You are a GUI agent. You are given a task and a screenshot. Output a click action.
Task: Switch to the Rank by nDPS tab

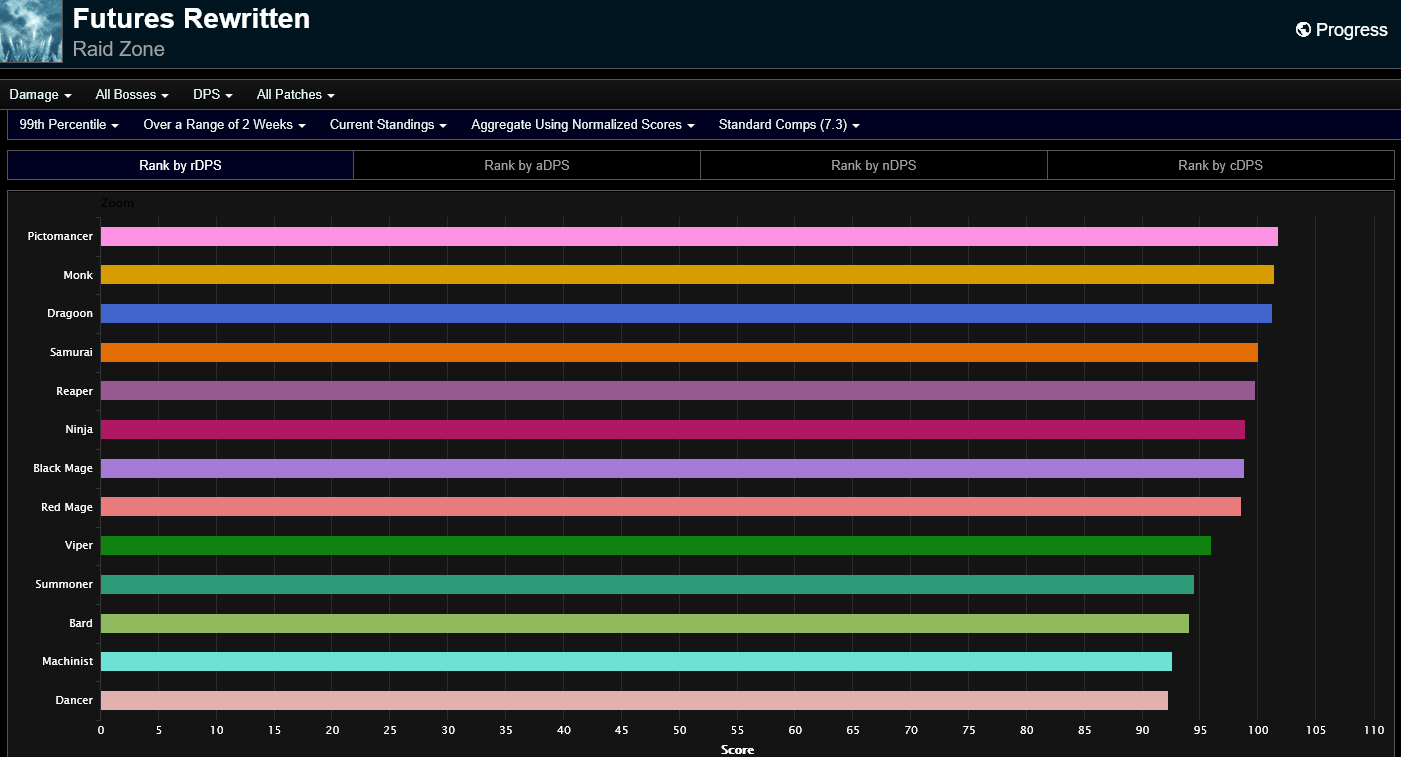point(873,165)
